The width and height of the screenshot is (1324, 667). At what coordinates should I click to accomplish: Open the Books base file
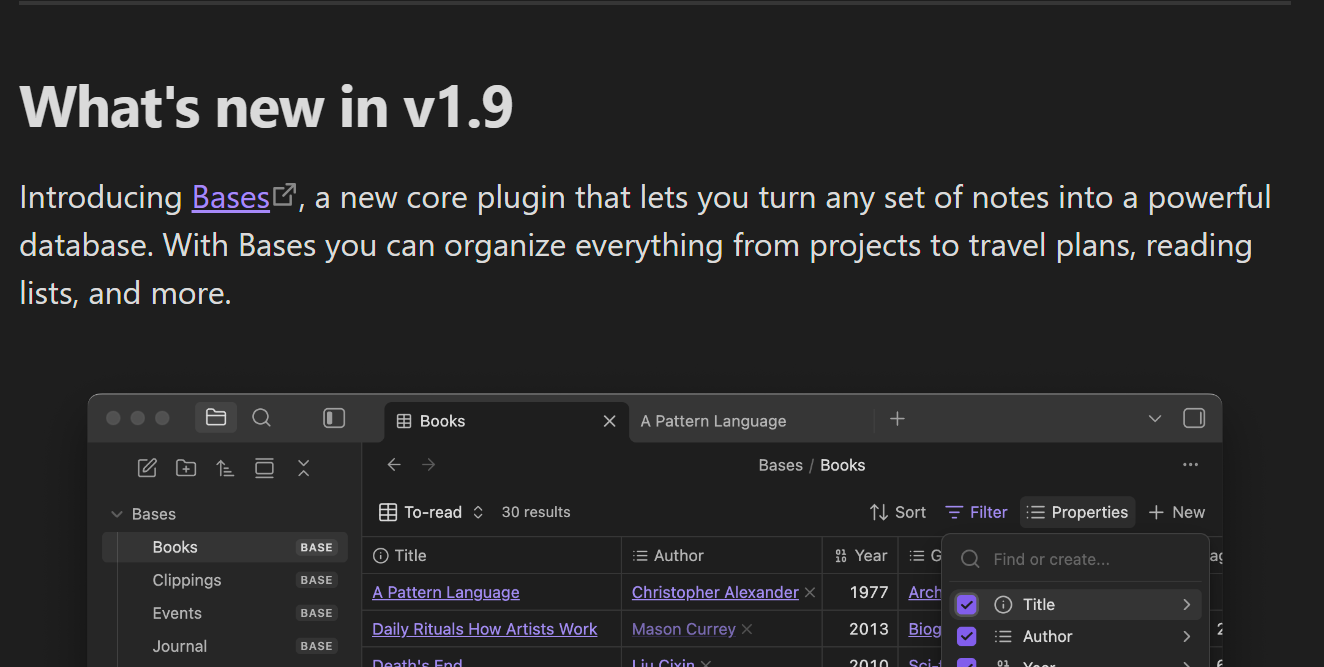[225, 547]
